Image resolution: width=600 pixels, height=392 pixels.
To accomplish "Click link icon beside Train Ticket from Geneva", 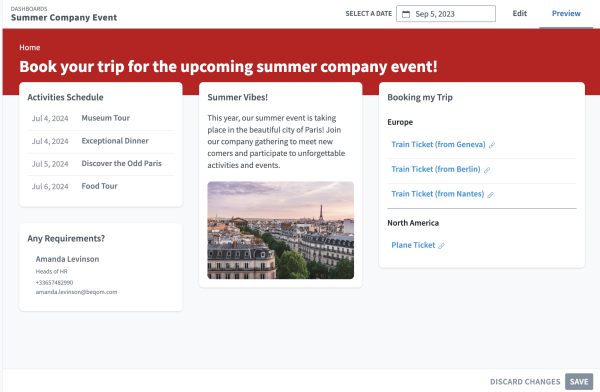I will (x=492, y=145).
